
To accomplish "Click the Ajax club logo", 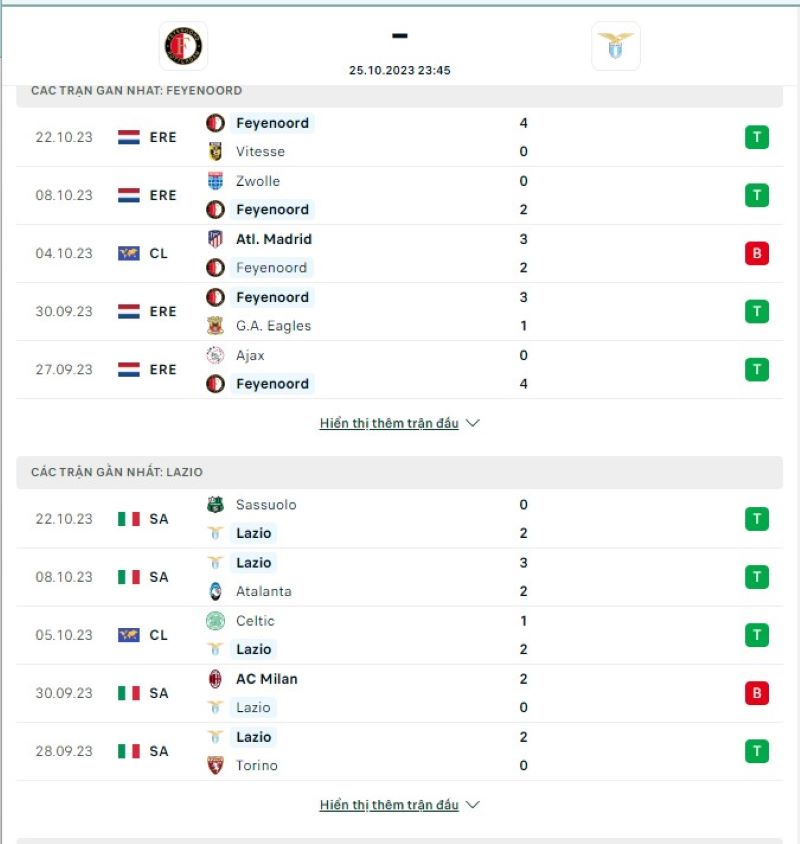I will pos(215,355).
